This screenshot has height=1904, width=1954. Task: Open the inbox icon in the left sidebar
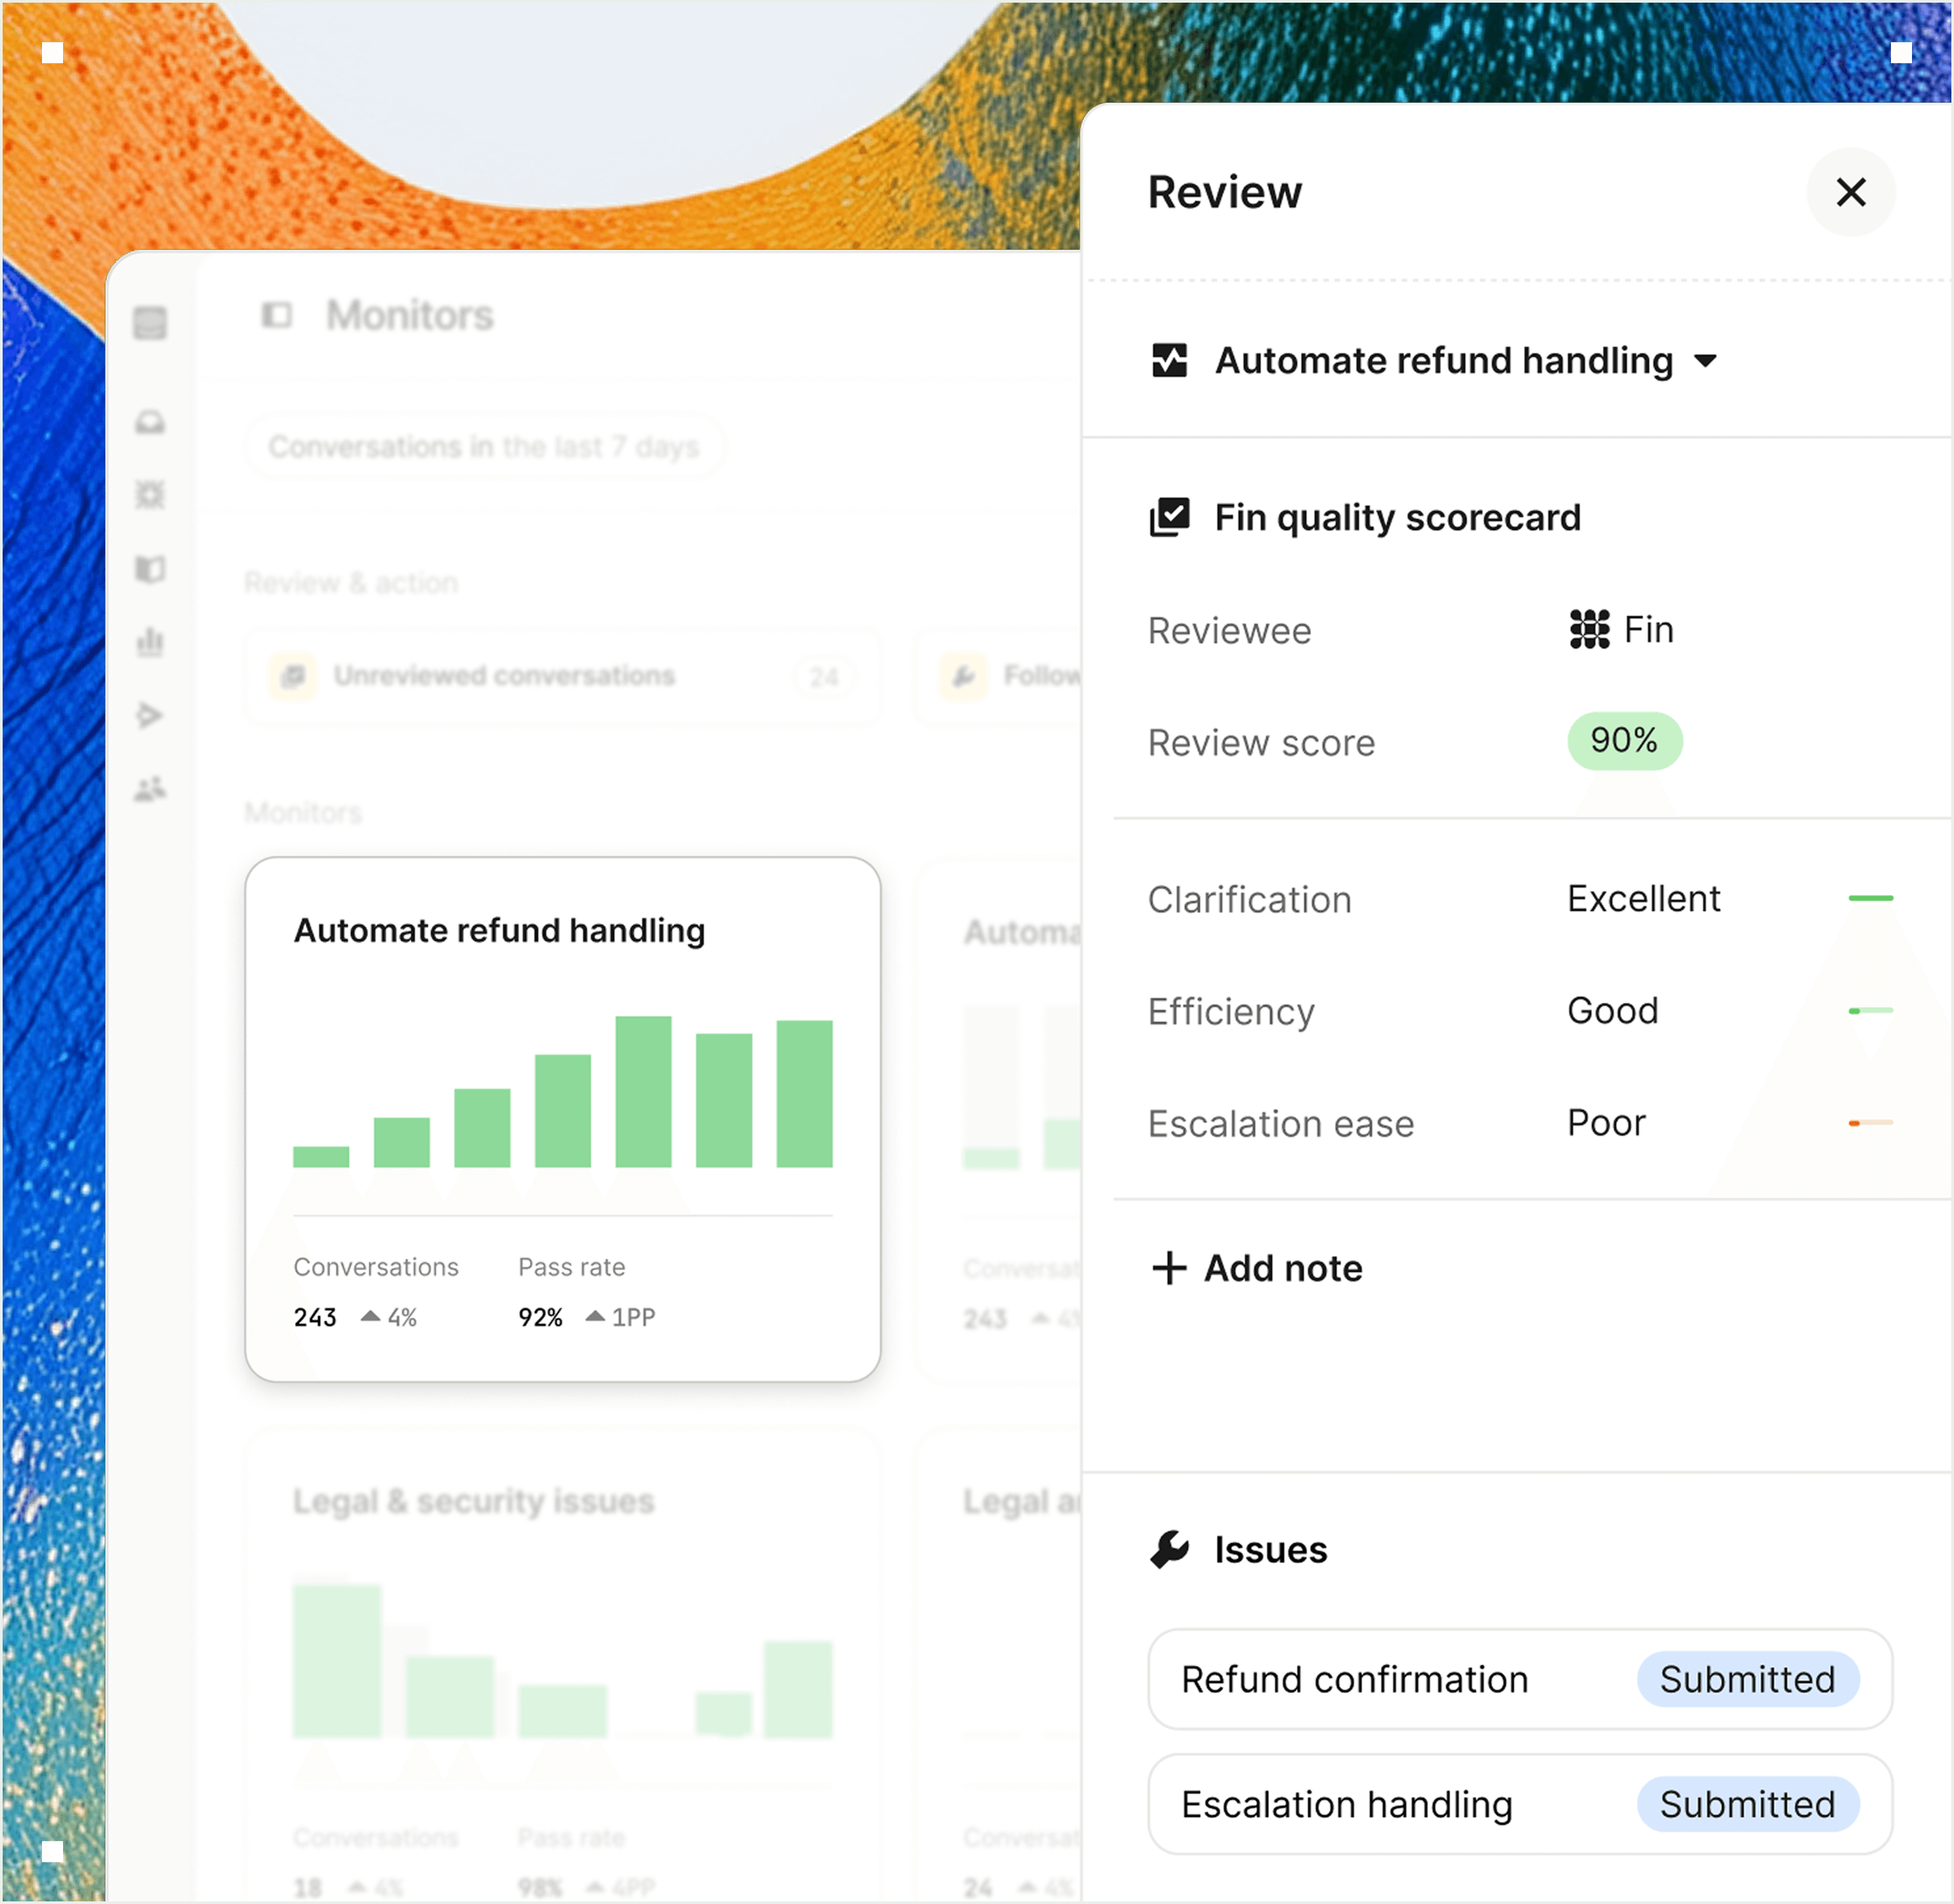pos(150,423)
